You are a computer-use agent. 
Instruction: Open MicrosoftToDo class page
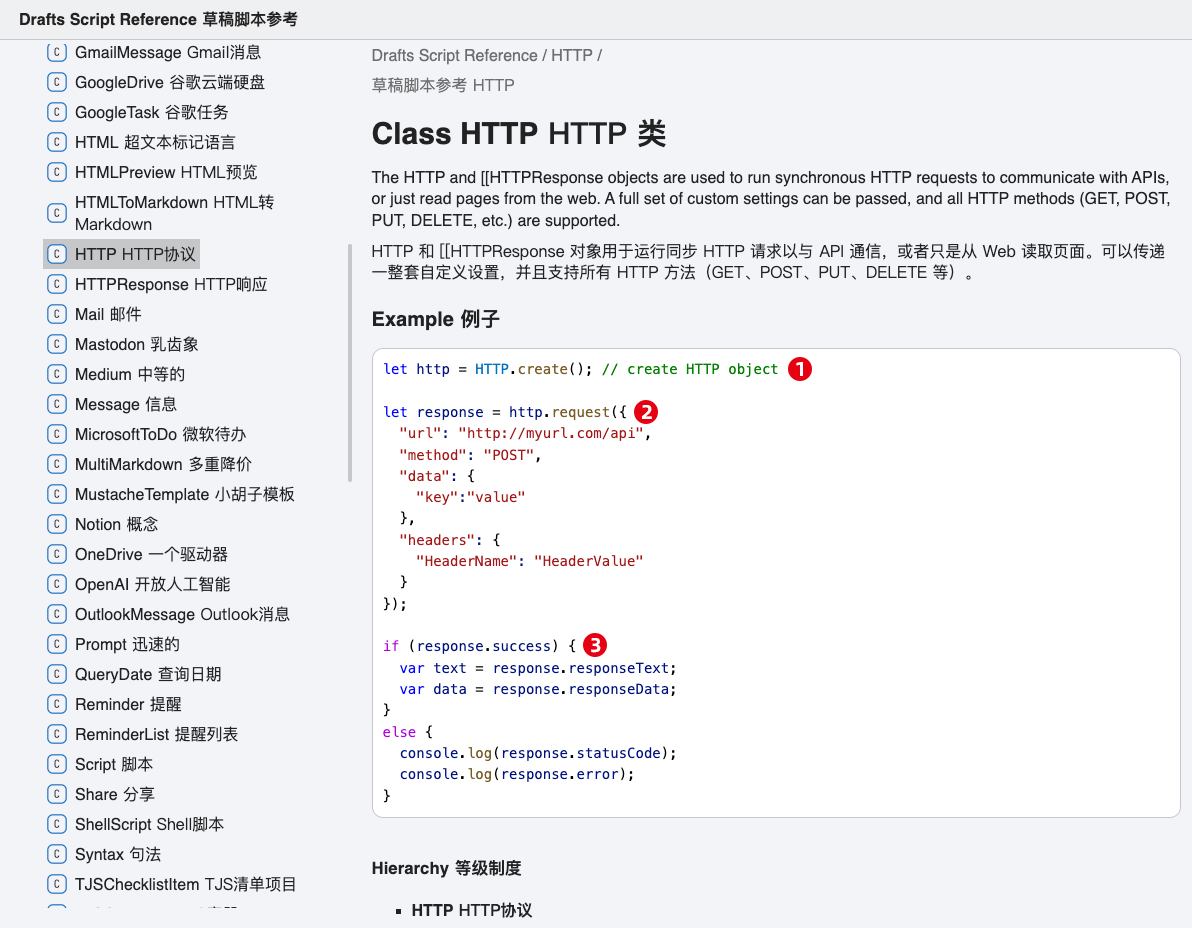(x=160, y=434)
